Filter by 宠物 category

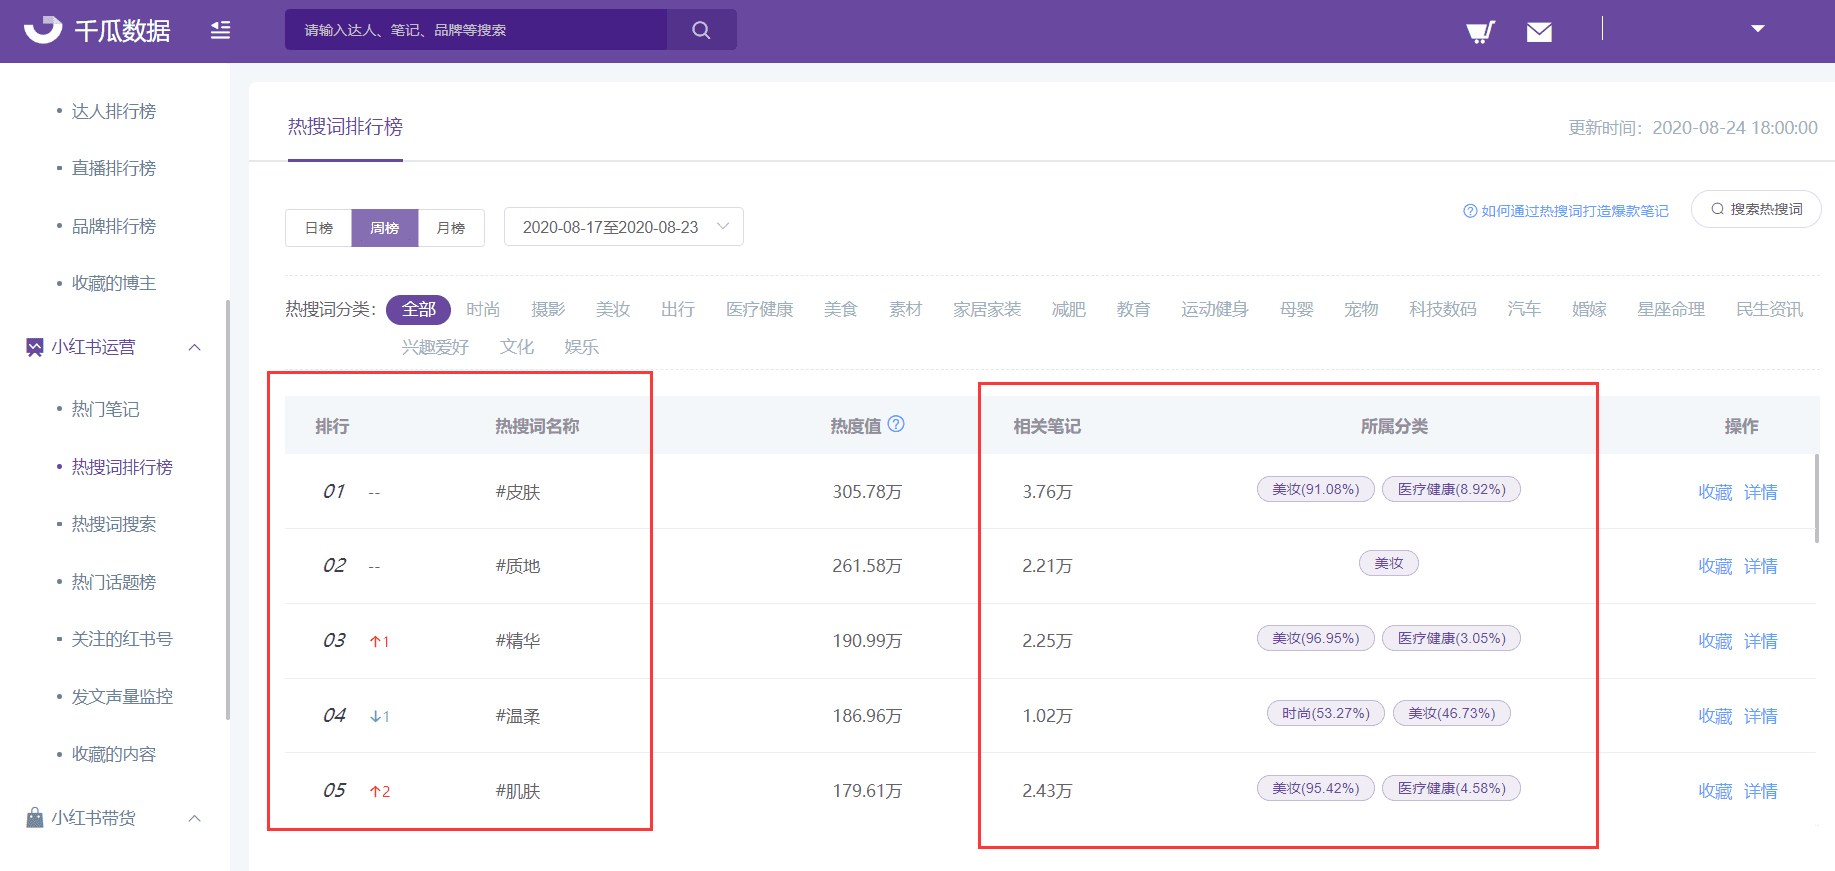[1361, 310]
